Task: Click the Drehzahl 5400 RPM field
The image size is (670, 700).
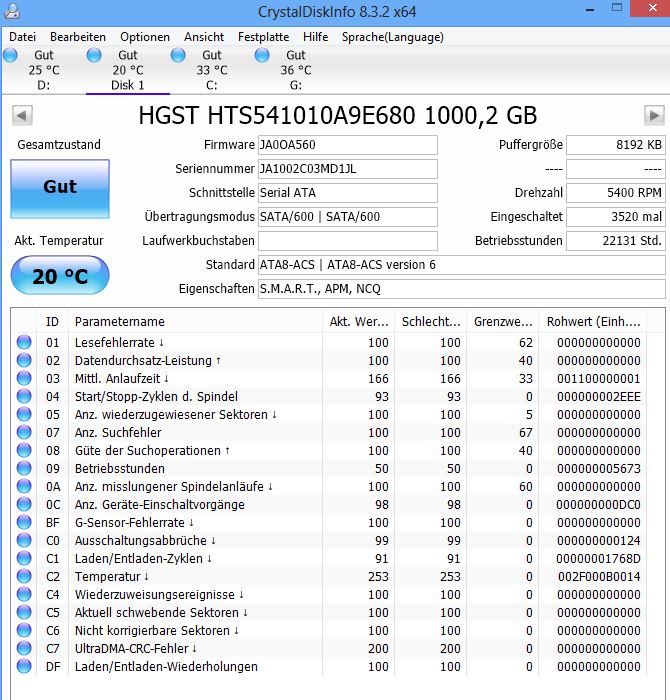Action: [x=616, y=192]
